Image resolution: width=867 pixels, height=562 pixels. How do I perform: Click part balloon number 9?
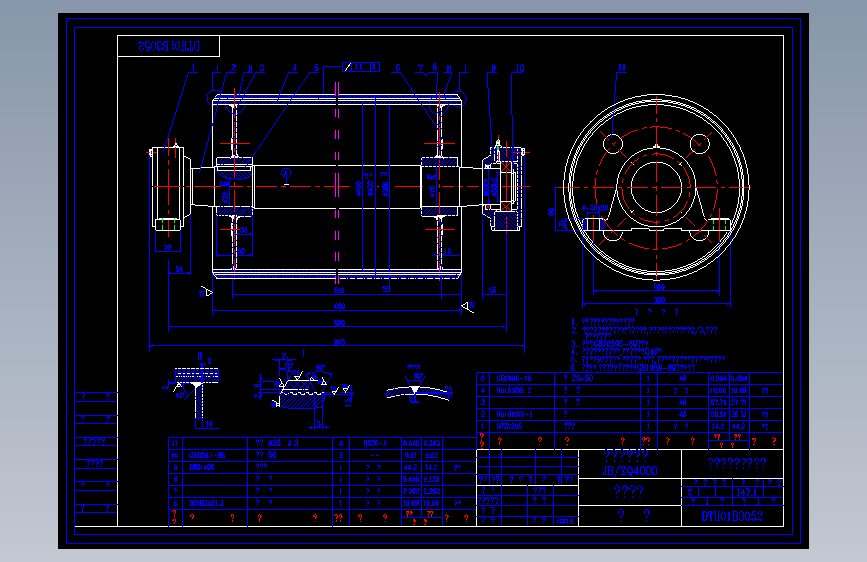(x=493, y=68)
